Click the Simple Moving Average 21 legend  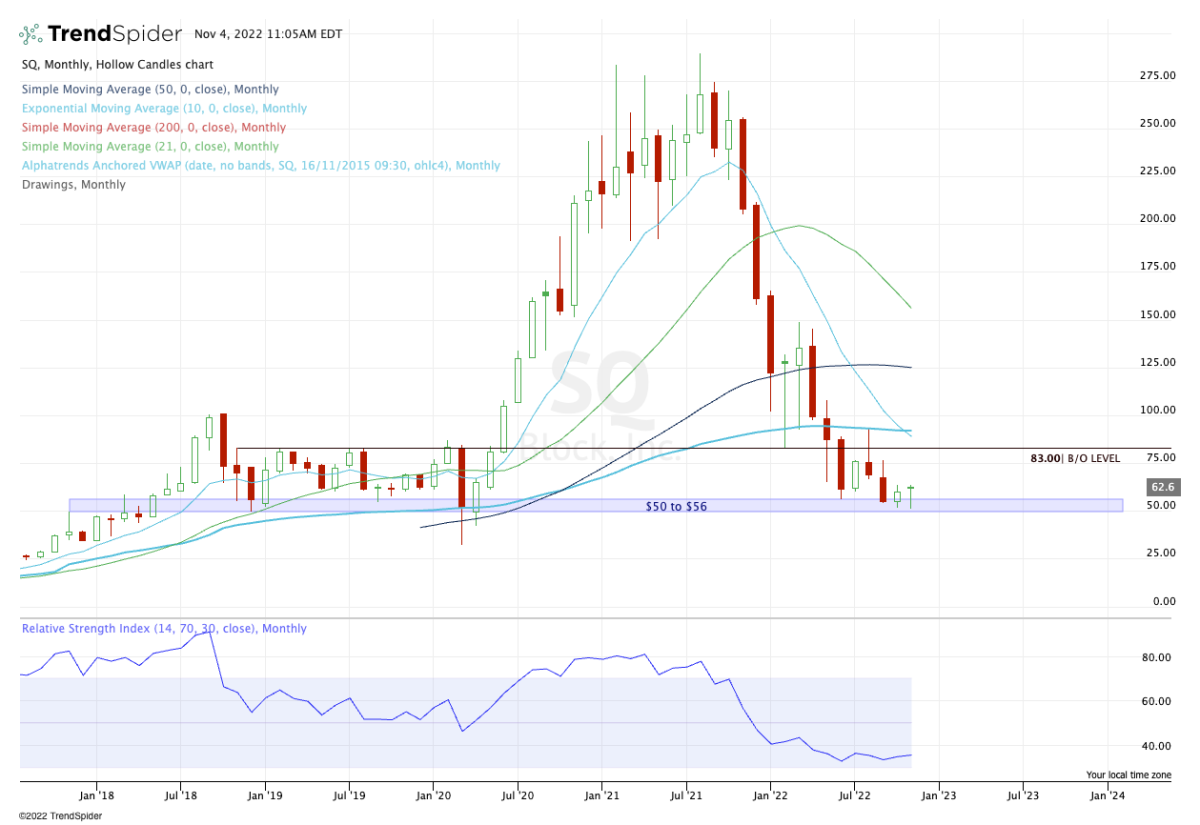coord(151,146)
